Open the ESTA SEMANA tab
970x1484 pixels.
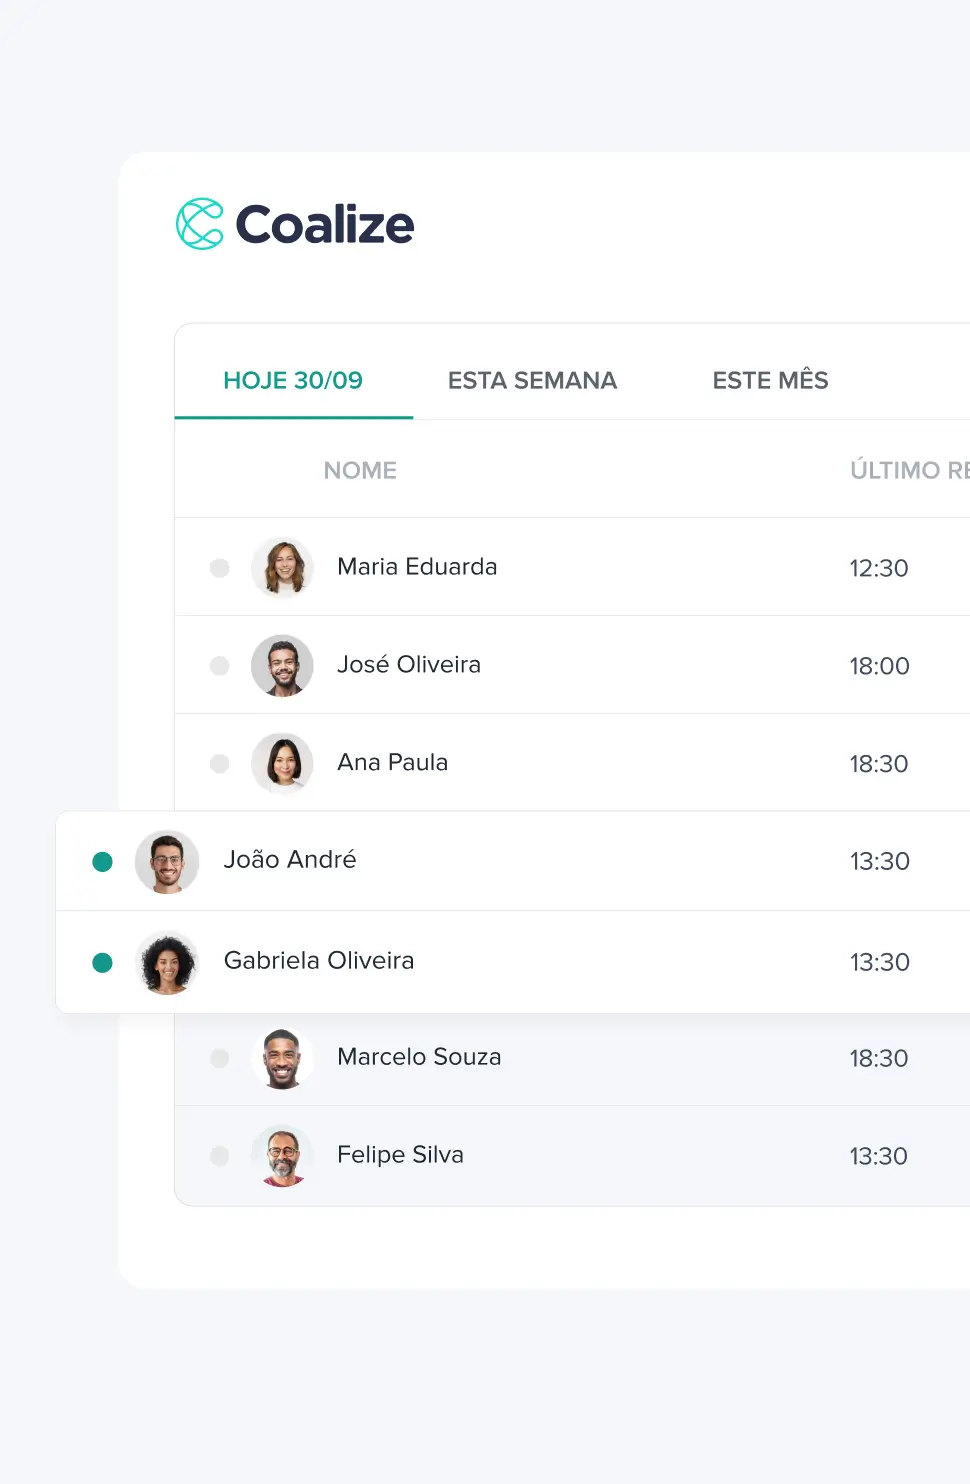[x=532, y=380]
